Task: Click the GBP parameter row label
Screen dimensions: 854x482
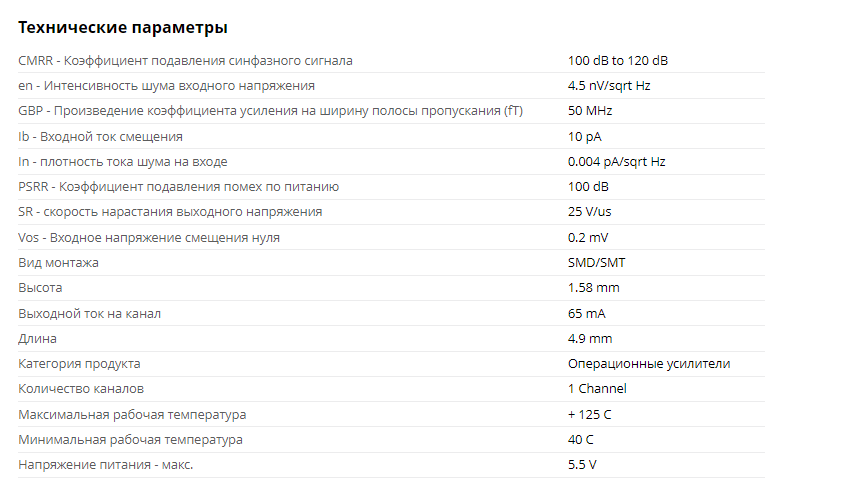Action: point(270,111)
